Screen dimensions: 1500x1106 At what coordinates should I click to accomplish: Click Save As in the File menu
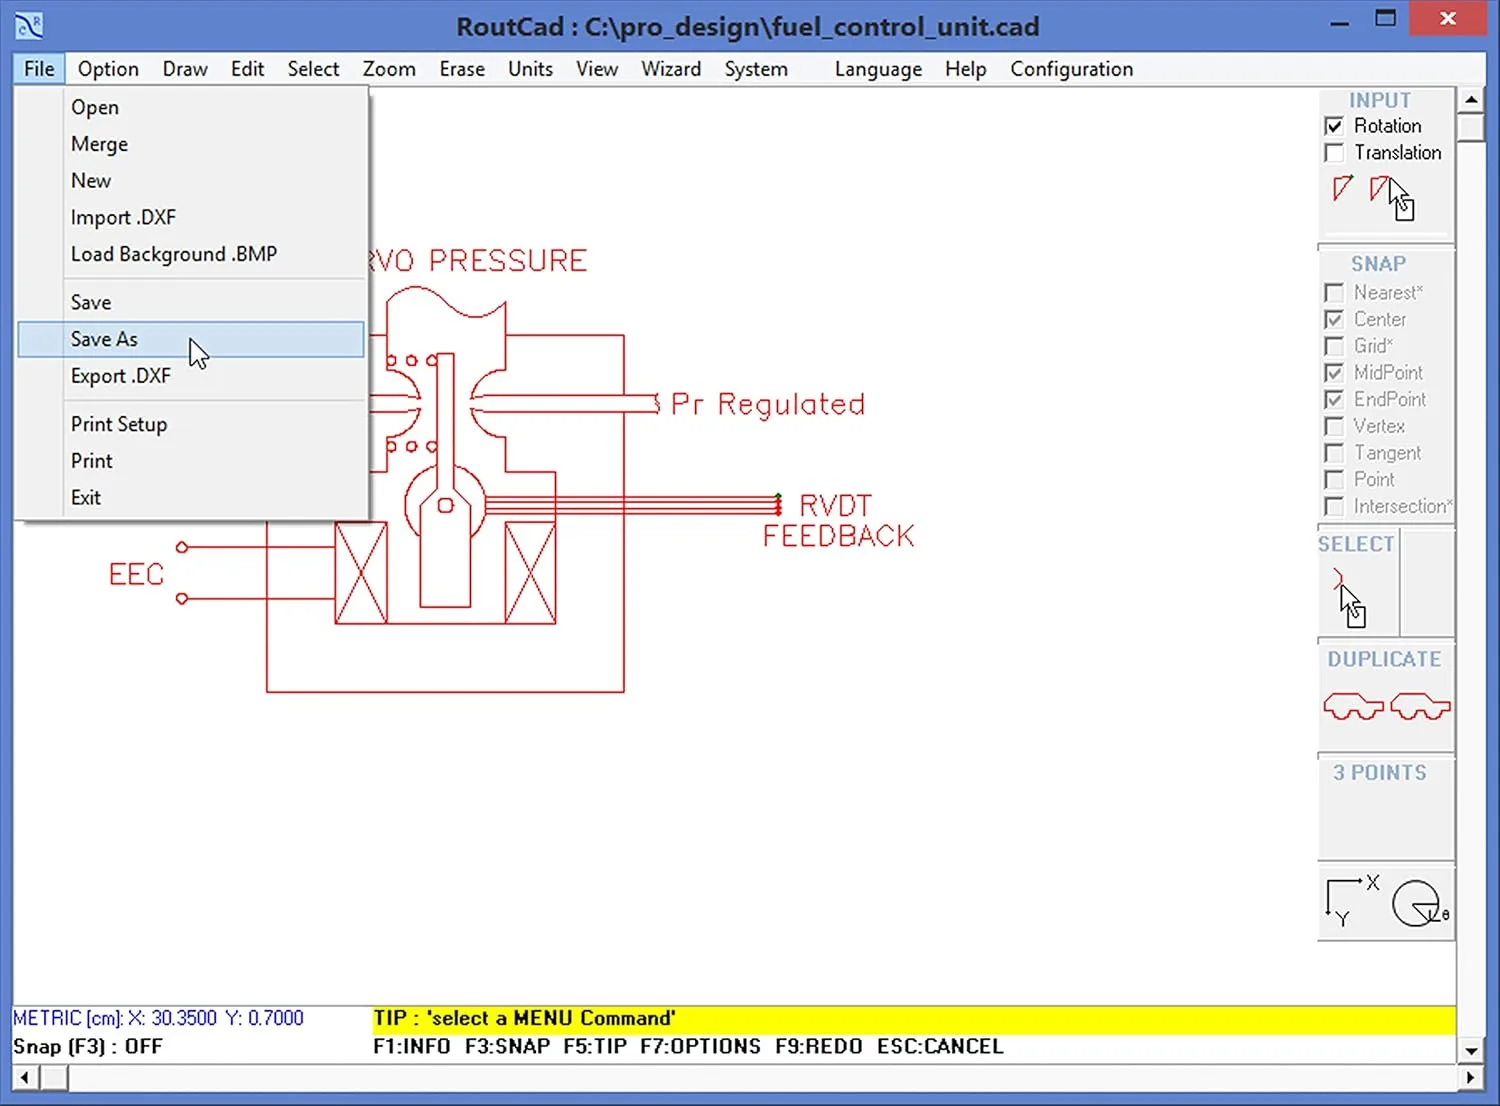(103, 339)
